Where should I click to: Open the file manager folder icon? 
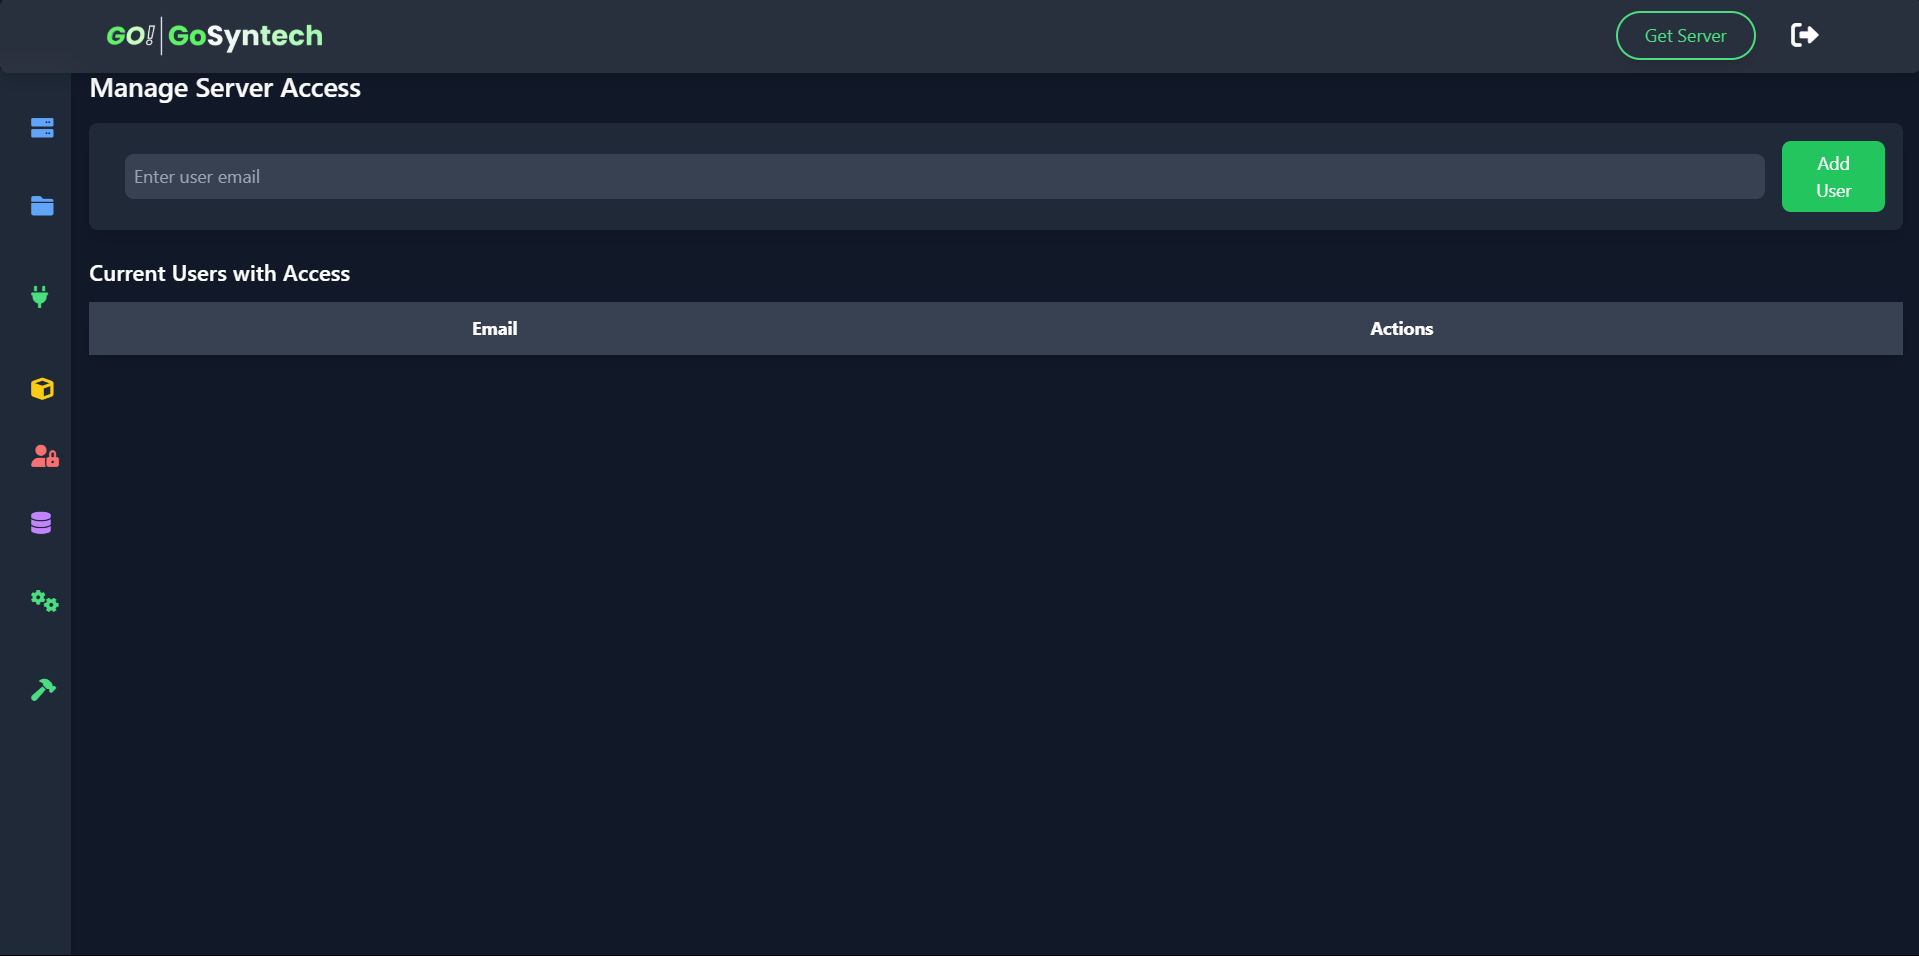42,206
